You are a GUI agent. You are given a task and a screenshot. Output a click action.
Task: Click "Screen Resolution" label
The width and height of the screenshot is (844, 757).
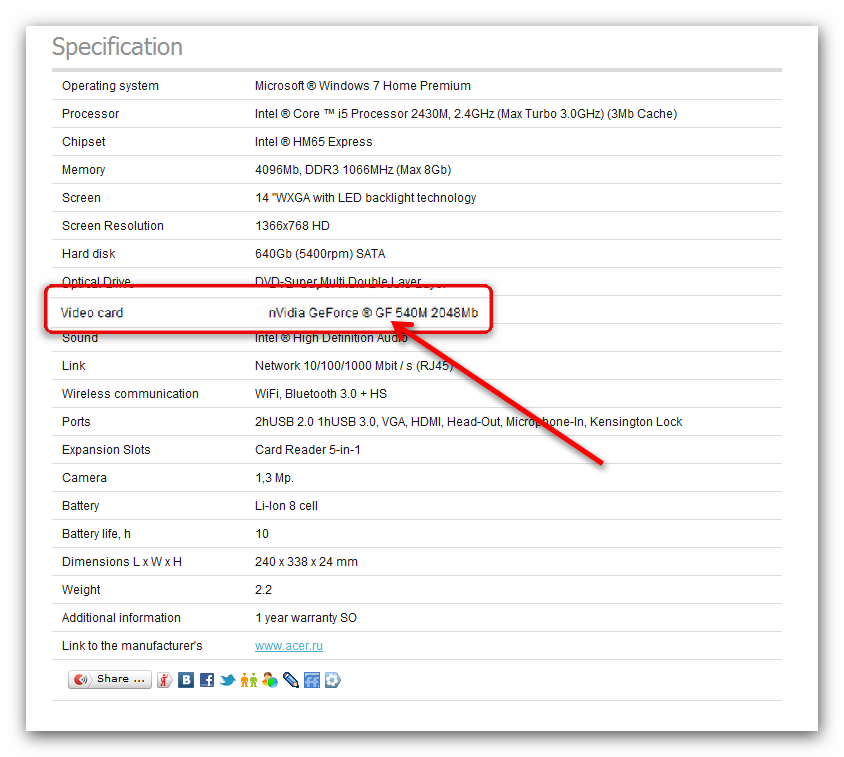112,226
